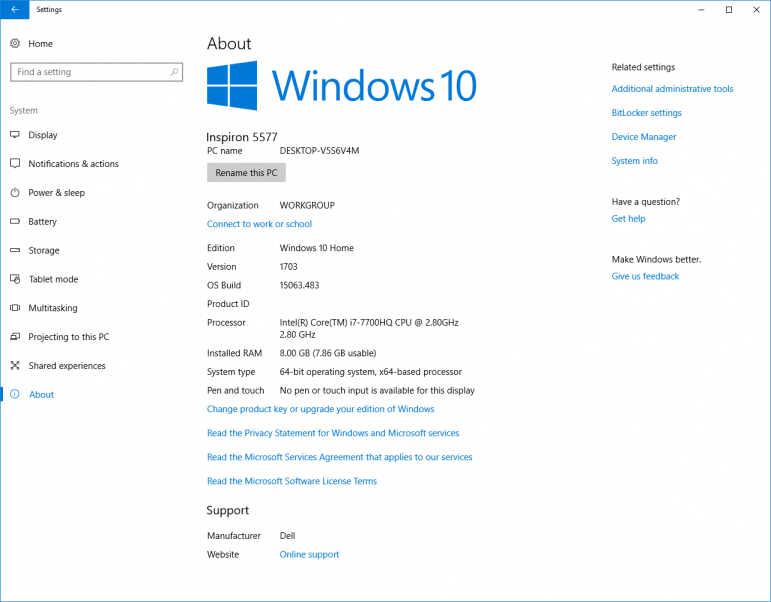Select manufacturer value Dell
771x602 pixels.
[288, 536]
